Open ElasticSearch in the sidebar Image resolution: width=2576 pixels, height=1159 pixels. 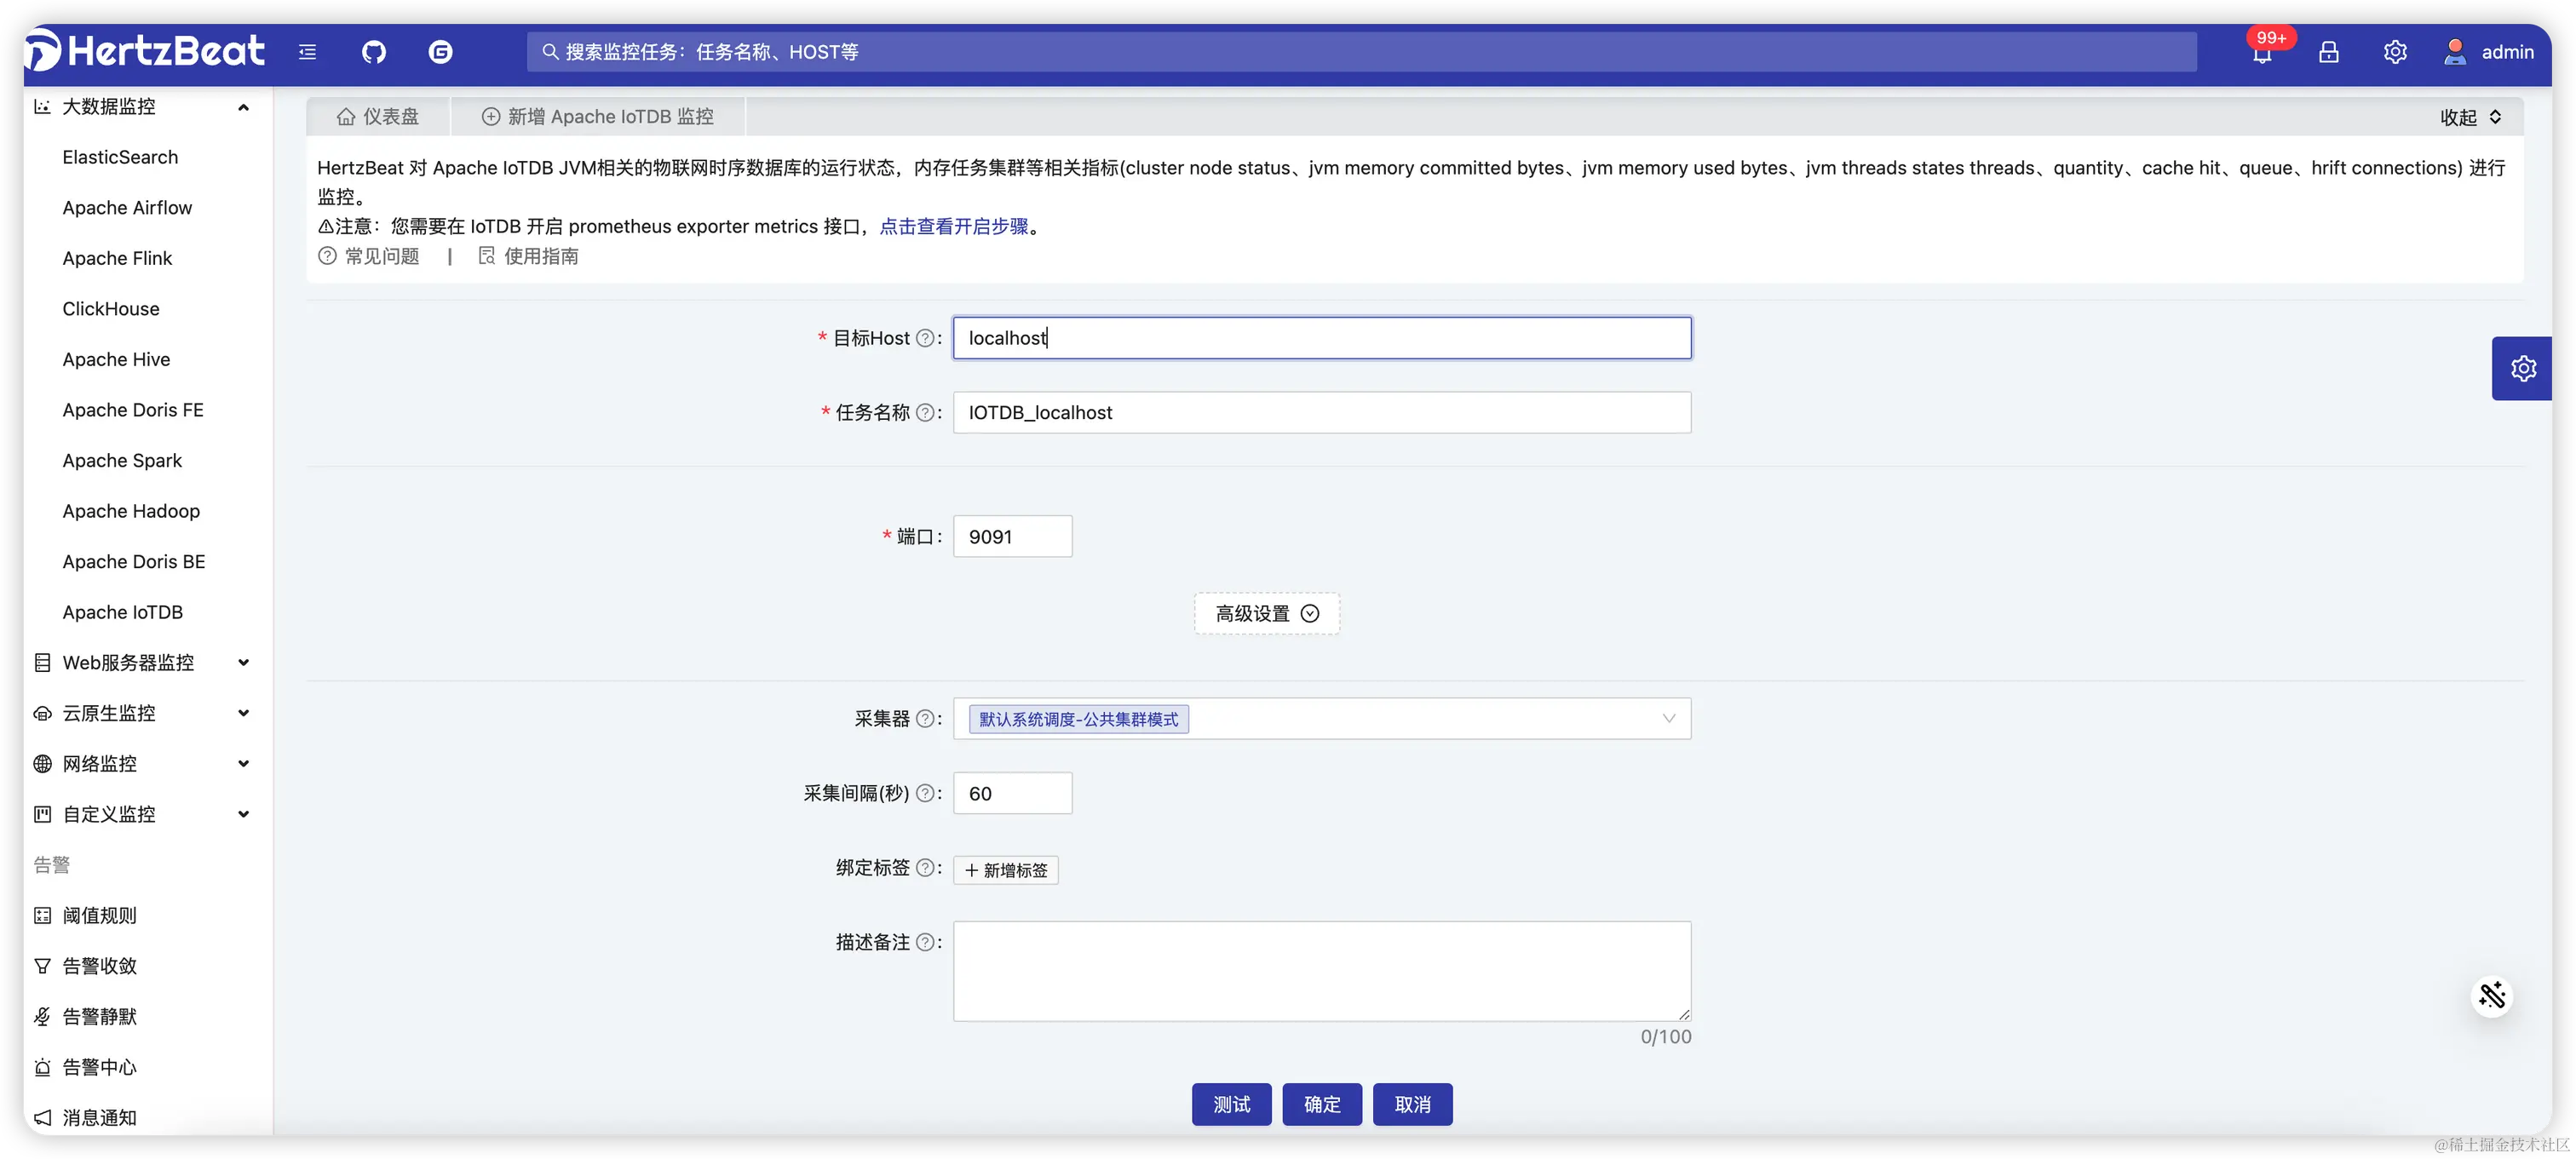click(120, 157)
